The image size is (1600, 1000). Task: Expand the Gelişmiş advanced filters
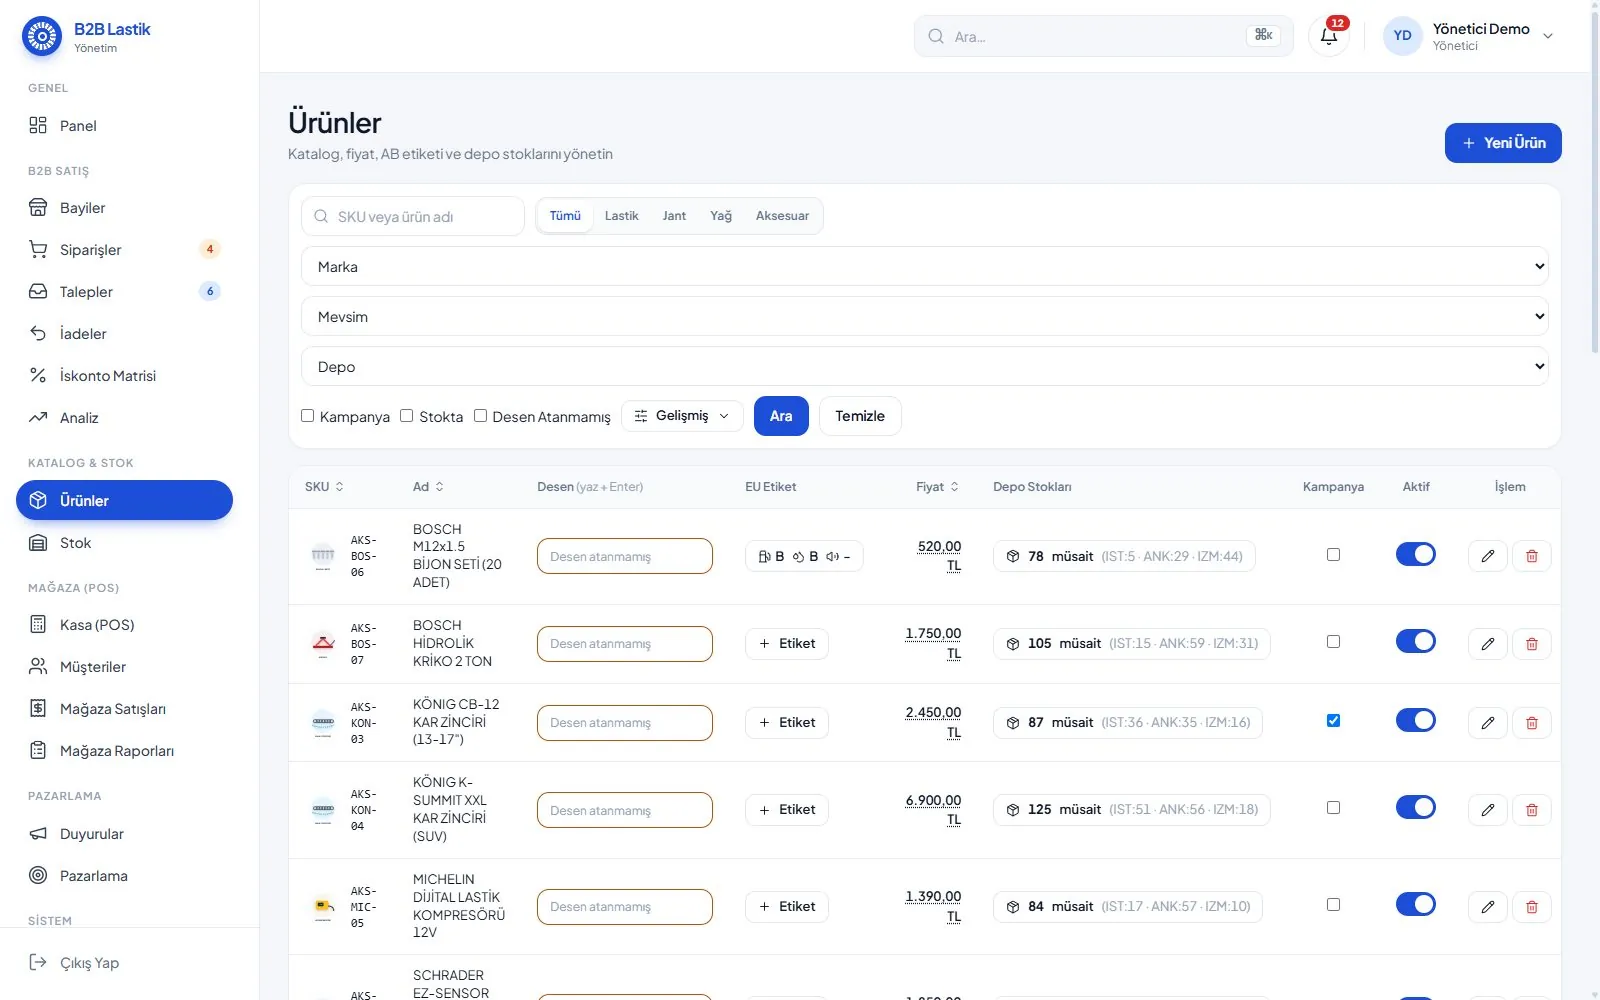[682, 416]
